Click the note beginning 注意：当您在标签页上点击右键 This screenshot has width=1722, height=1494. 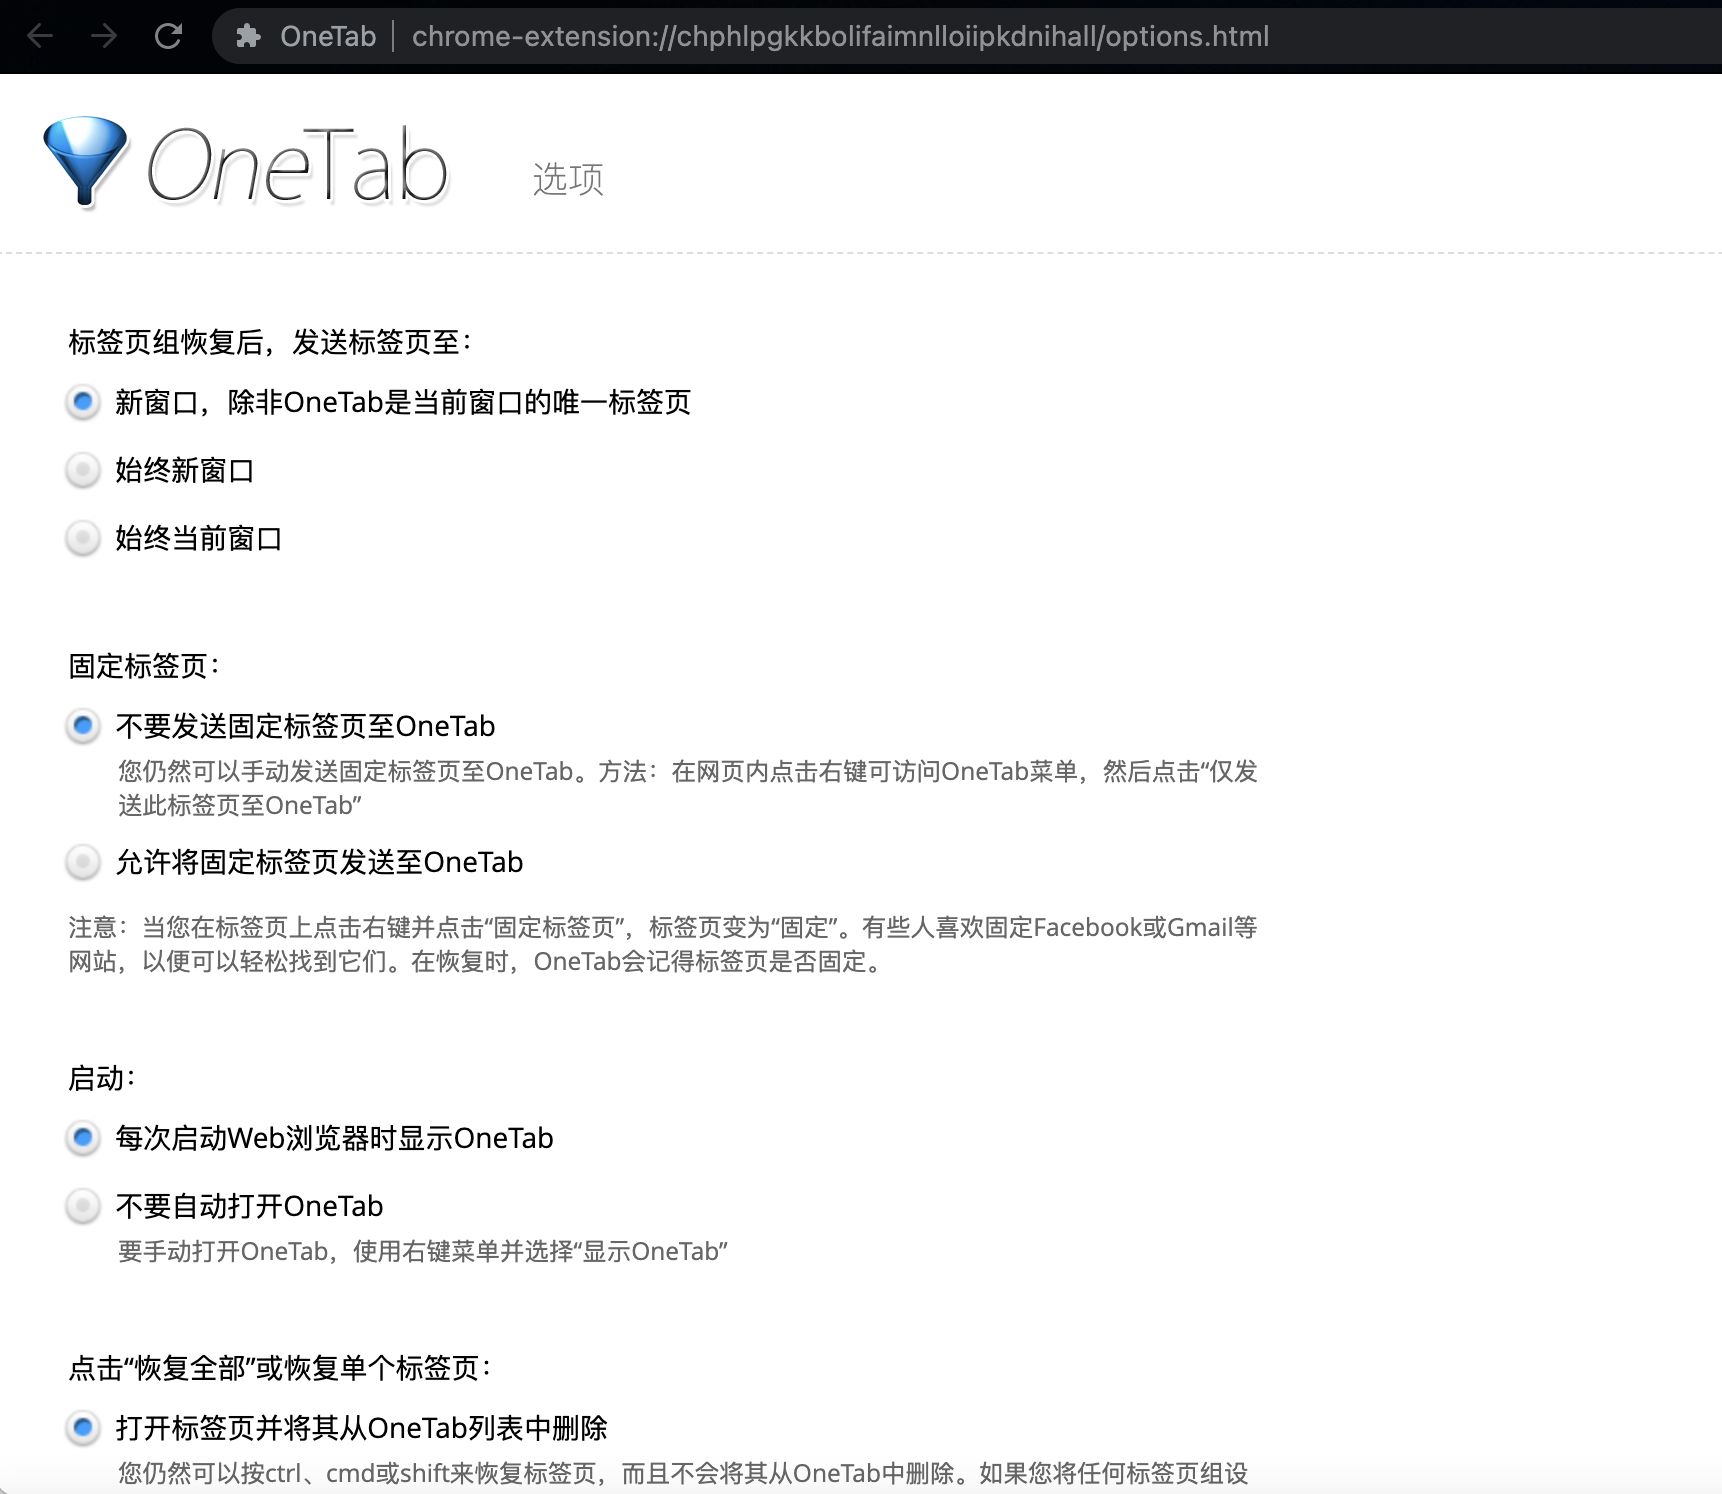(663, 944)
